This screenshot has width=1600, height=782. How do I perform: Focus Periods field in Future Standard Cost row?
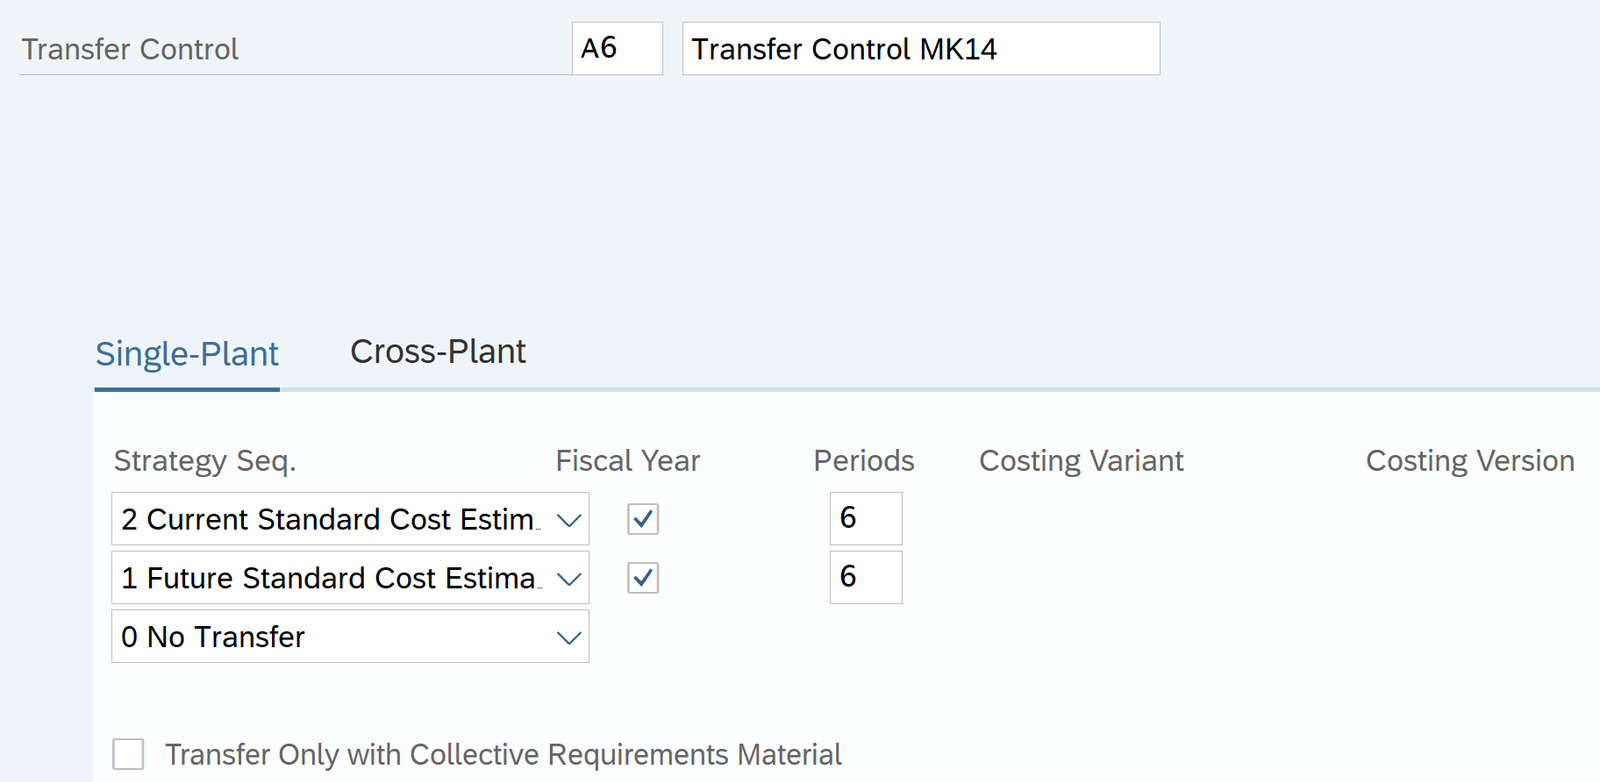click(865, 577)
